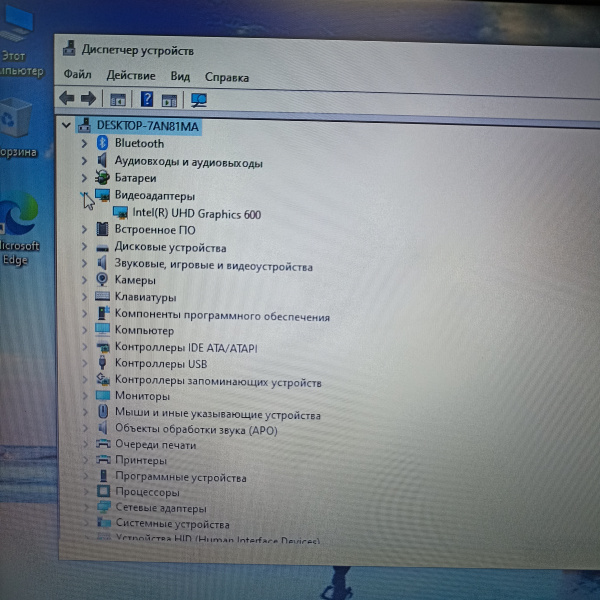Click the battery icon beside Батареи
Viewport: 600px width, 600px height.
pos(102,177)
